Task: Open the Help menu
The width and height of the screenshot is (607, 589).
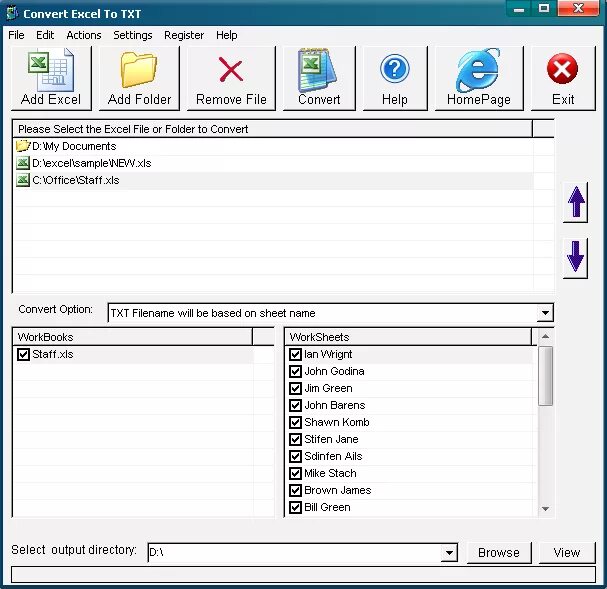Action: pyautogui.click(x=226, y=35)
